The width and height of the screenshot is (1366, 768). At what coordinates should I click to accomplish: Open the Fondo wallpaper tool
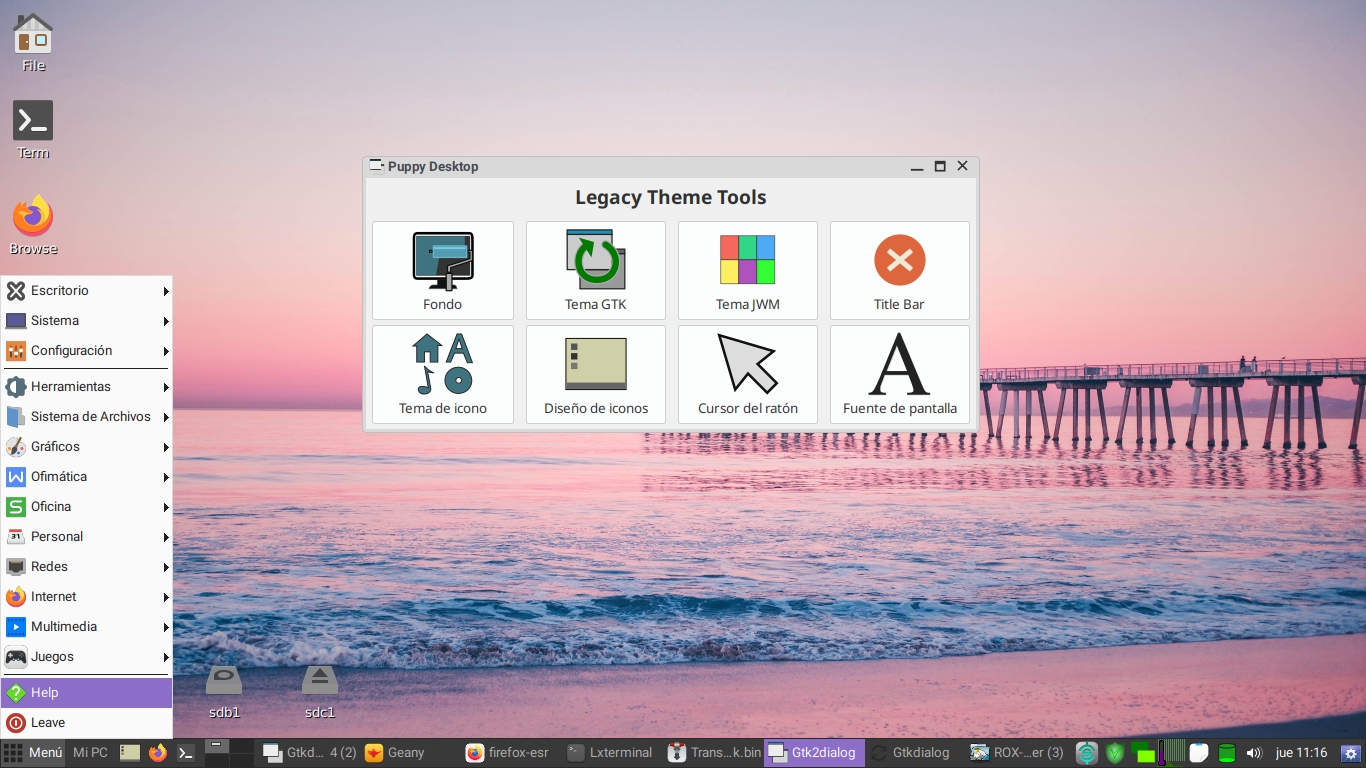[443, 270]
